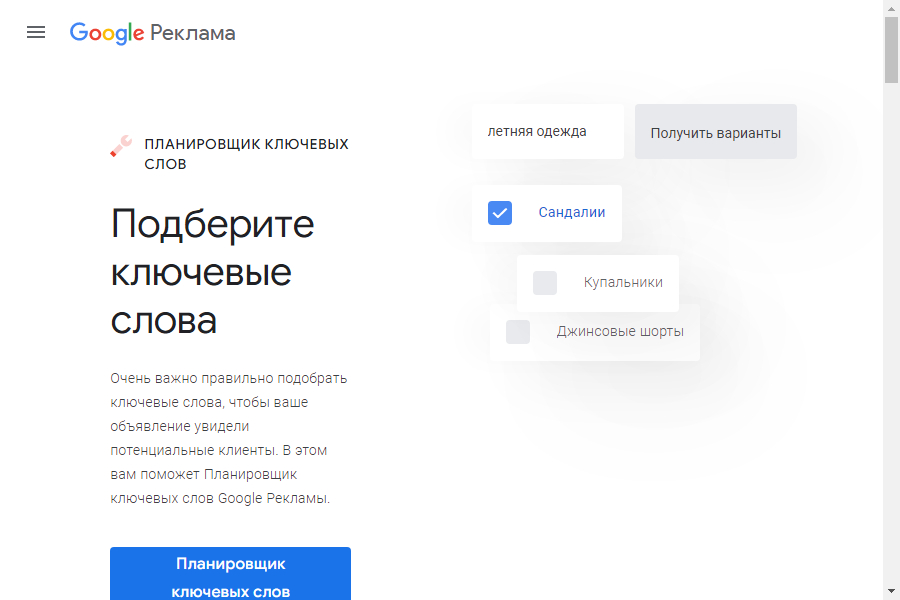Click the colorful Google logo
The height and width of the screenshot is (600, 900).
(107, 33)
